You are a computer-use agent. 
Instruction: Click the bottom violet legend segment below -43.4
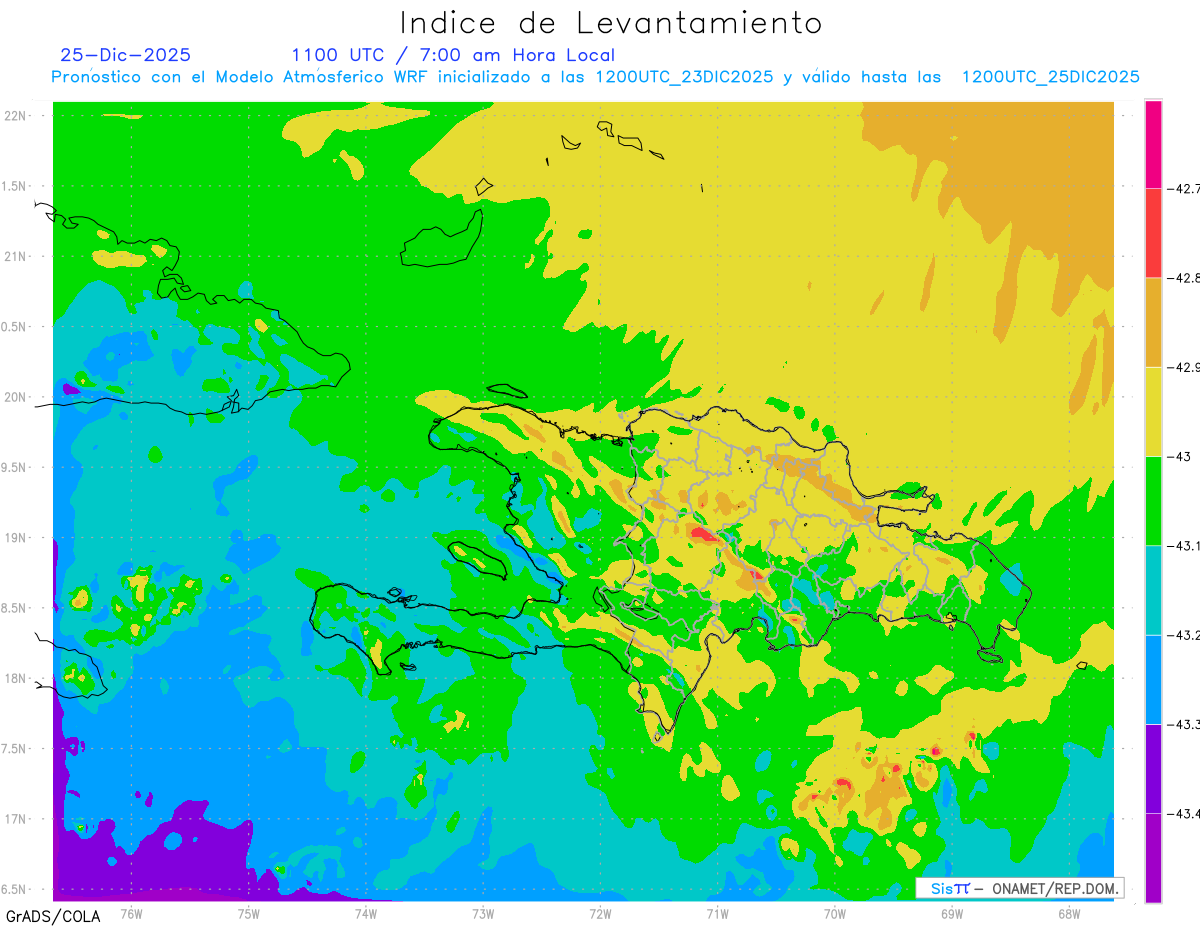click(x=1153, y=857)
